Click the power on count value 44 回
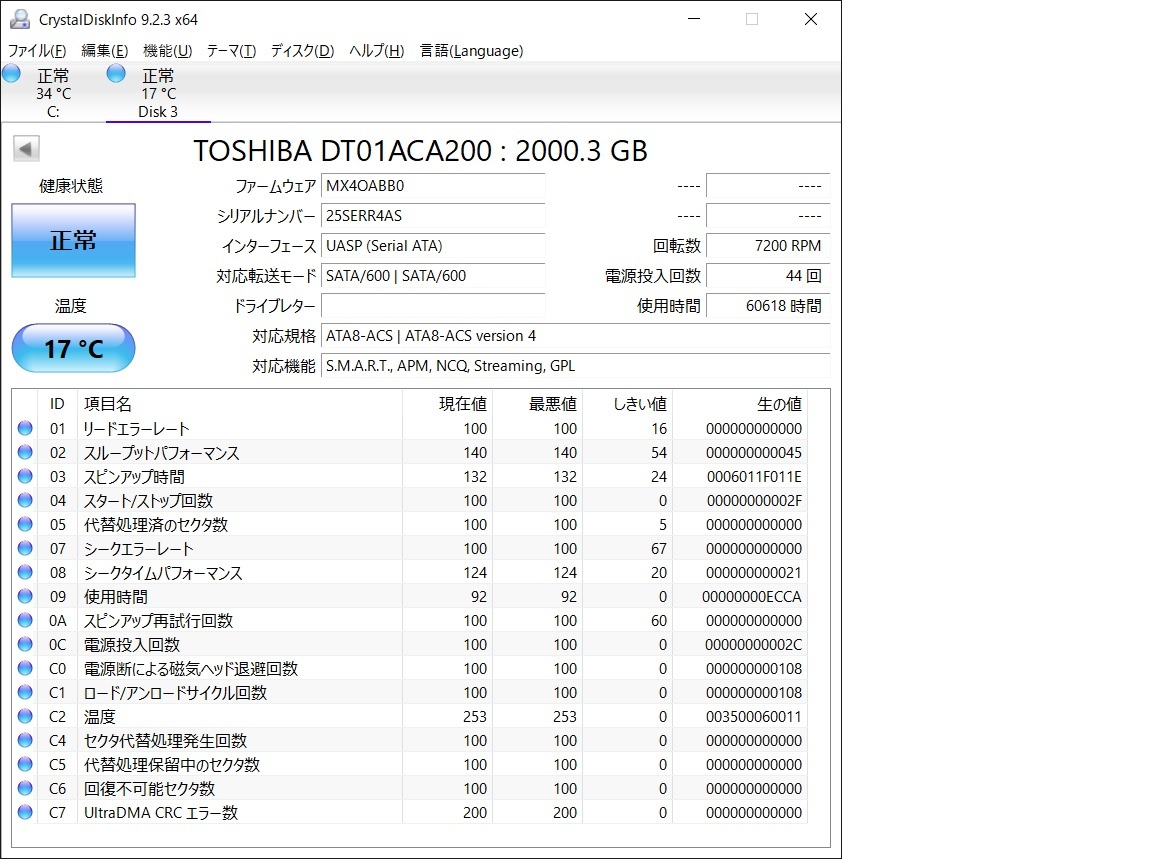The image size is (1152, 859). coord(768,276)
